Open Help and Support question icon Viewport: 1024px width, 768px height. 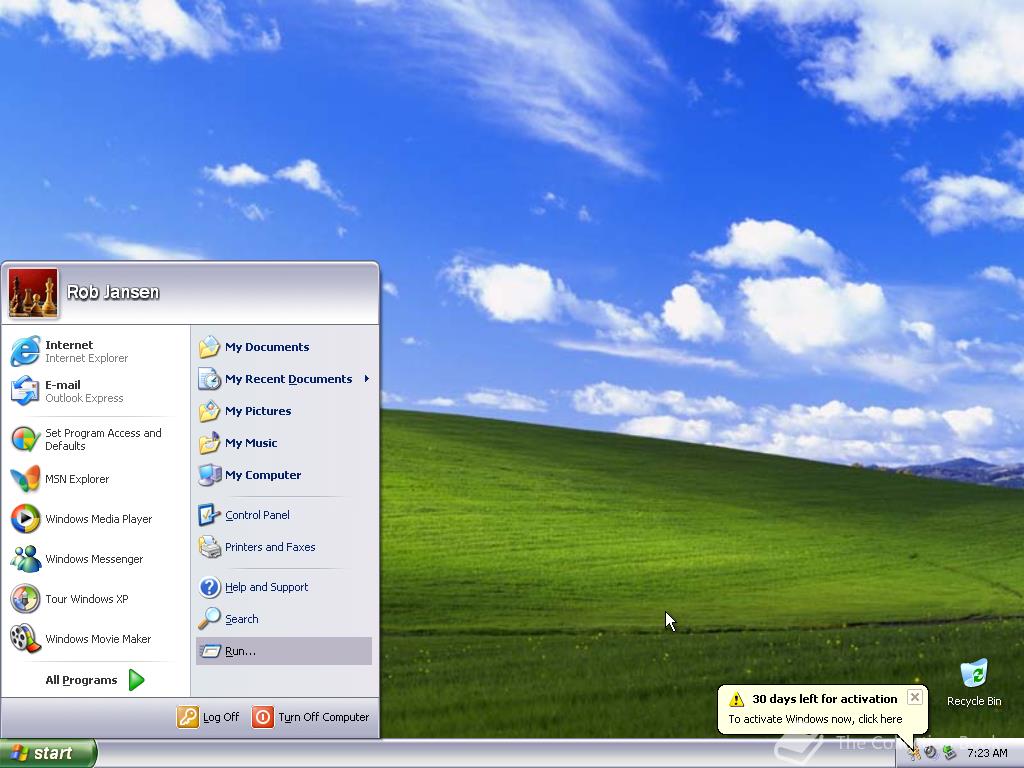tap(210, 587)
